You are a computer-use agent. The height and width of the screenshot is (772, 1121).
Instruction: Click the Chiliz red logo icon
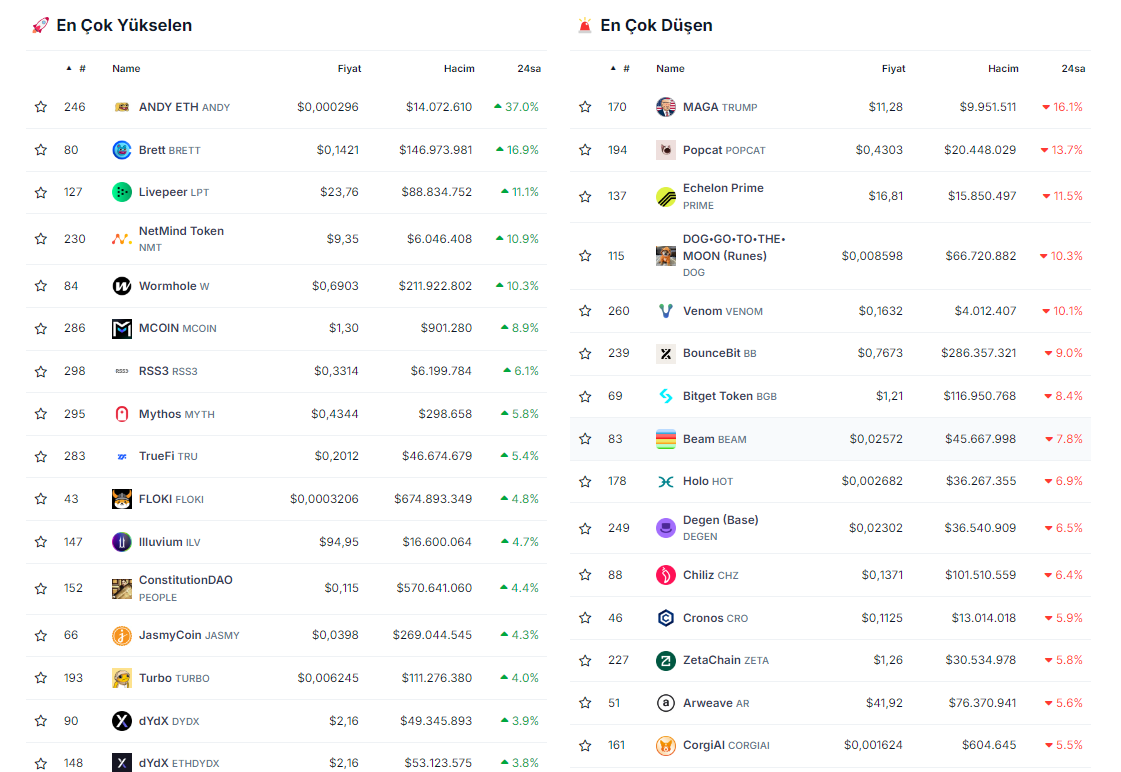click(x=666, y=575)
